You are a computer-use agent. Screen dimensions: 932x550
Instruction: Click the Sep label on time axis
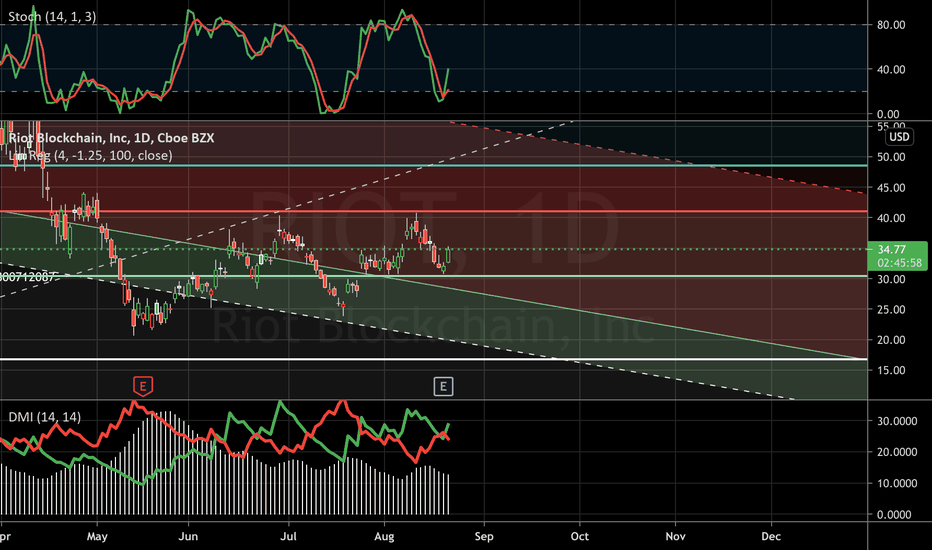pos(484,536)
